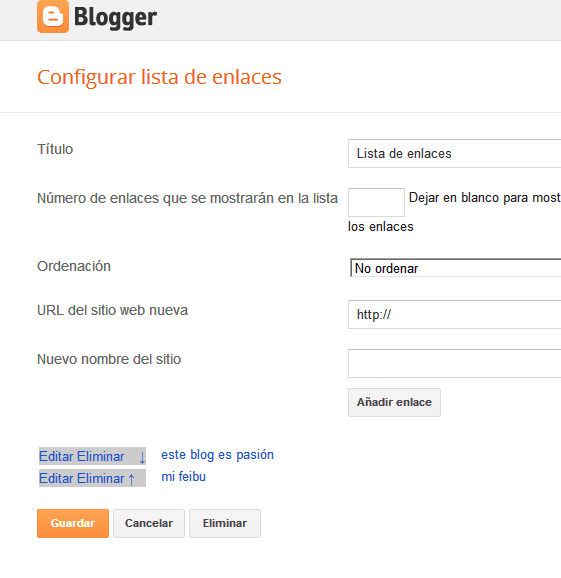This screenshot has width=561, height=578.
Task: Open the Ordenación 'No ordenar' dropdown
Action: pos(455,268)
